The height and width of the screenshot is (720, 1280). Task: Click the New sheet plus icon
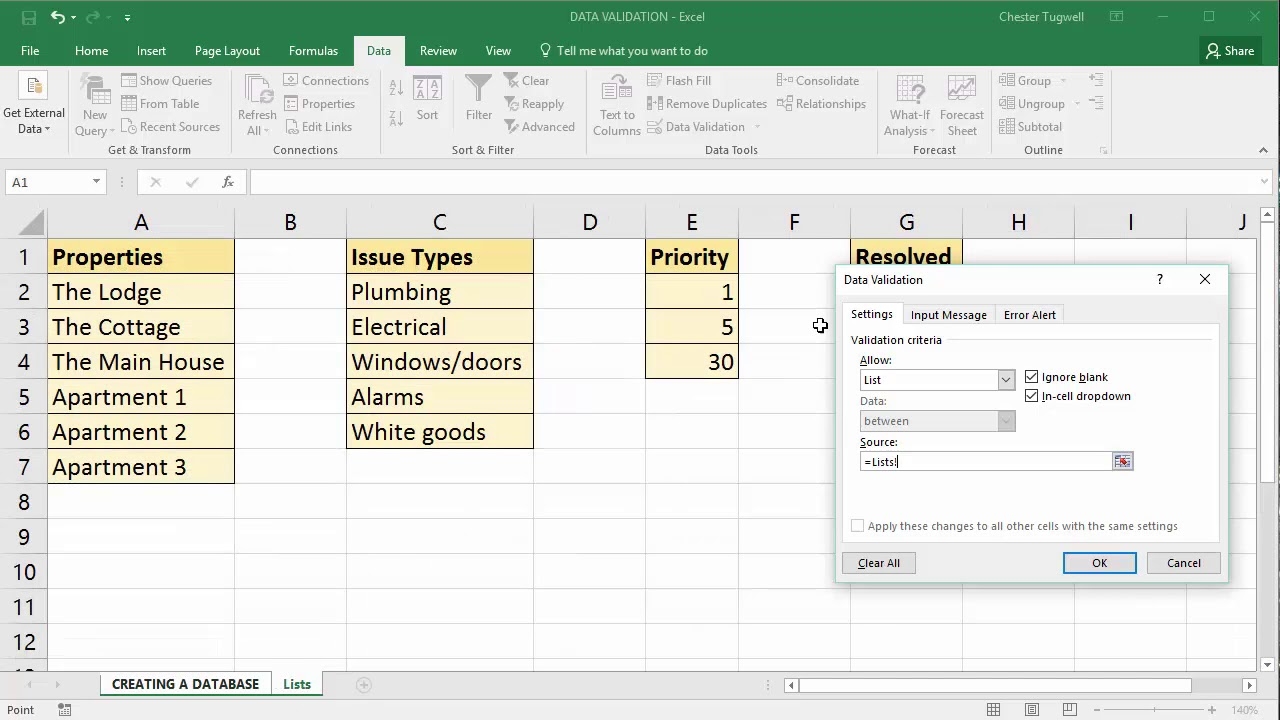click(364, 685)
